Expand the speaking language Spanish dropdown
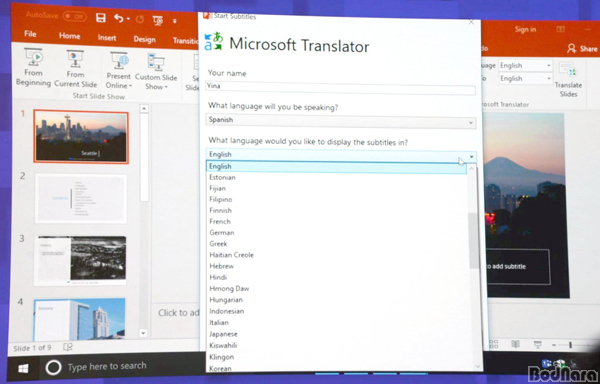 [341, 120]
